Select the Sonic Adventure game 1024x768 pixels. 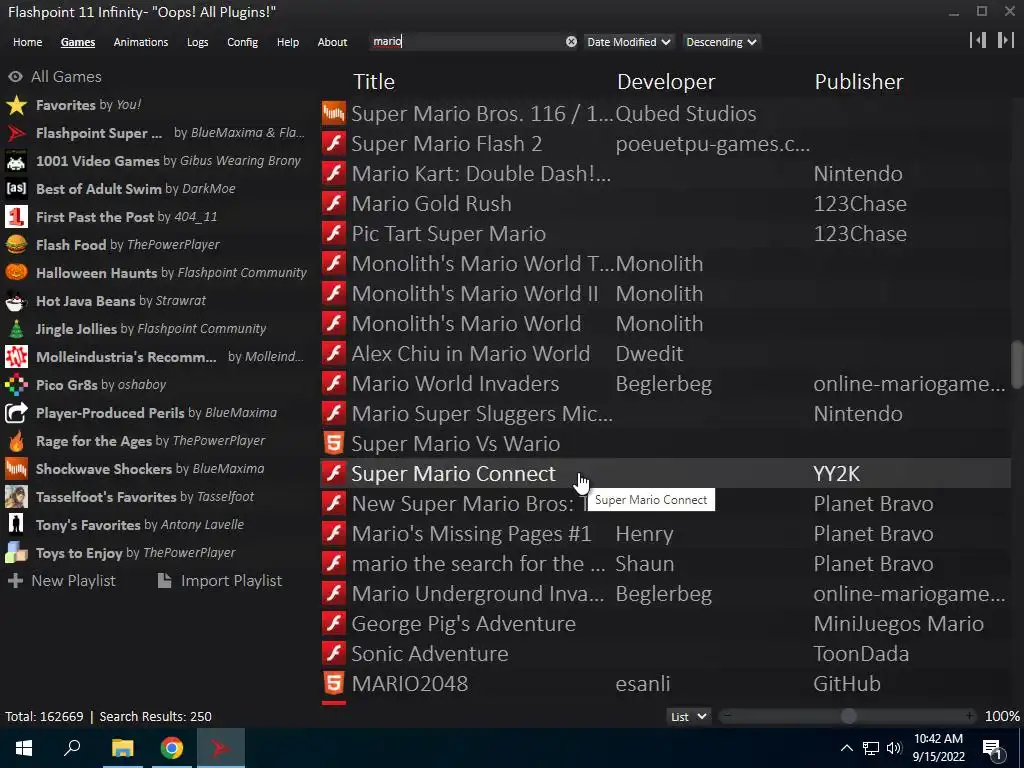point(665,654)
